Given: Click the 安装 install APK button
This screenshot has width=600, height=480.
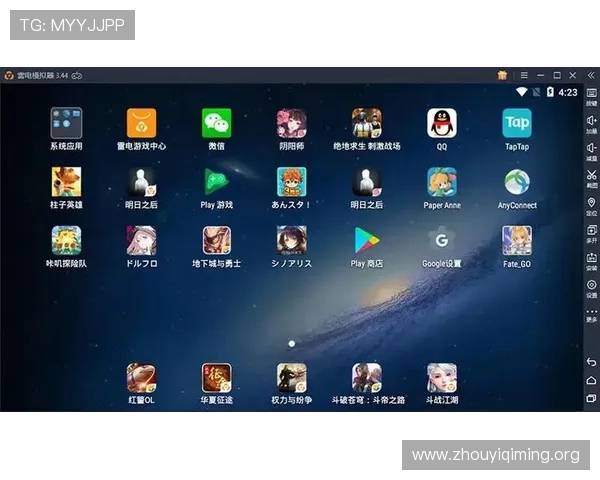Looking at the screenshot, I should pos(592,261).
